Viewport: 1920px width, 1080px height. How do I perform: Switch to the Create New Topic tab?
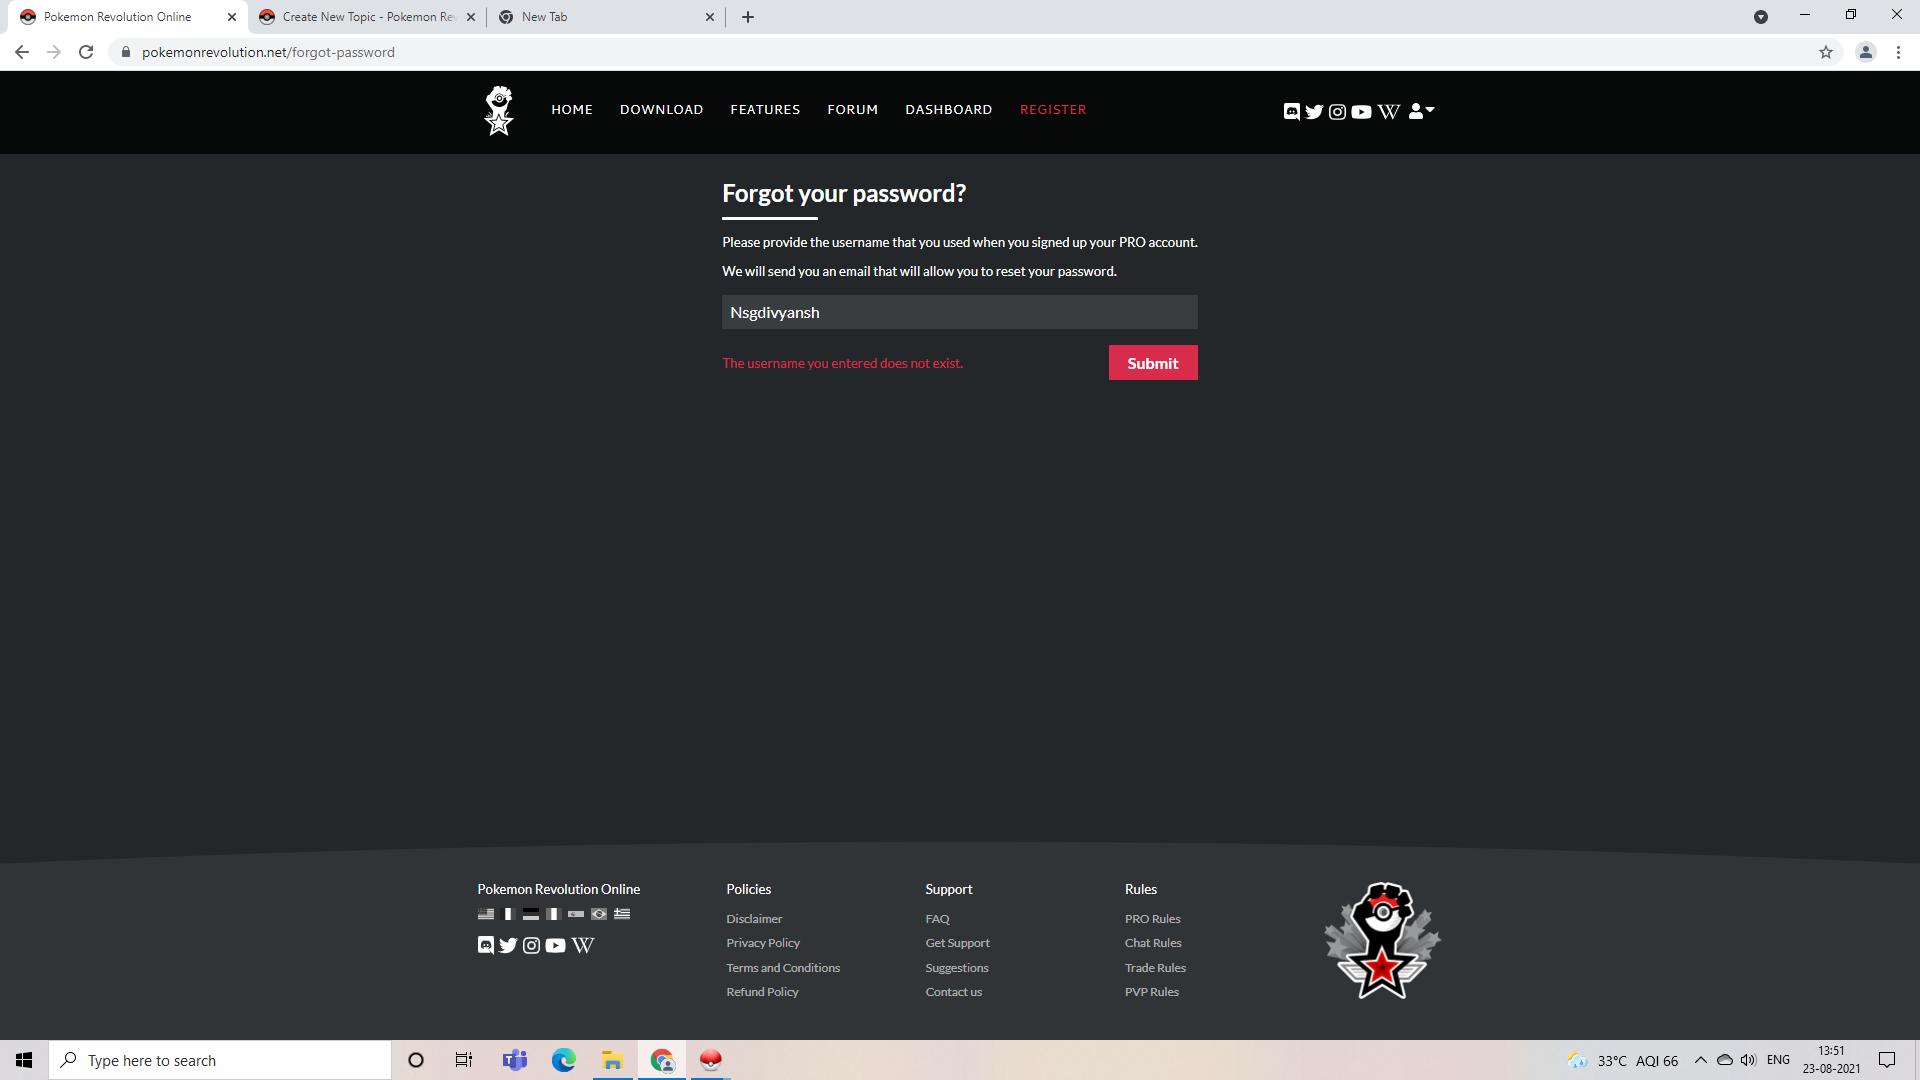pos(366,17)
